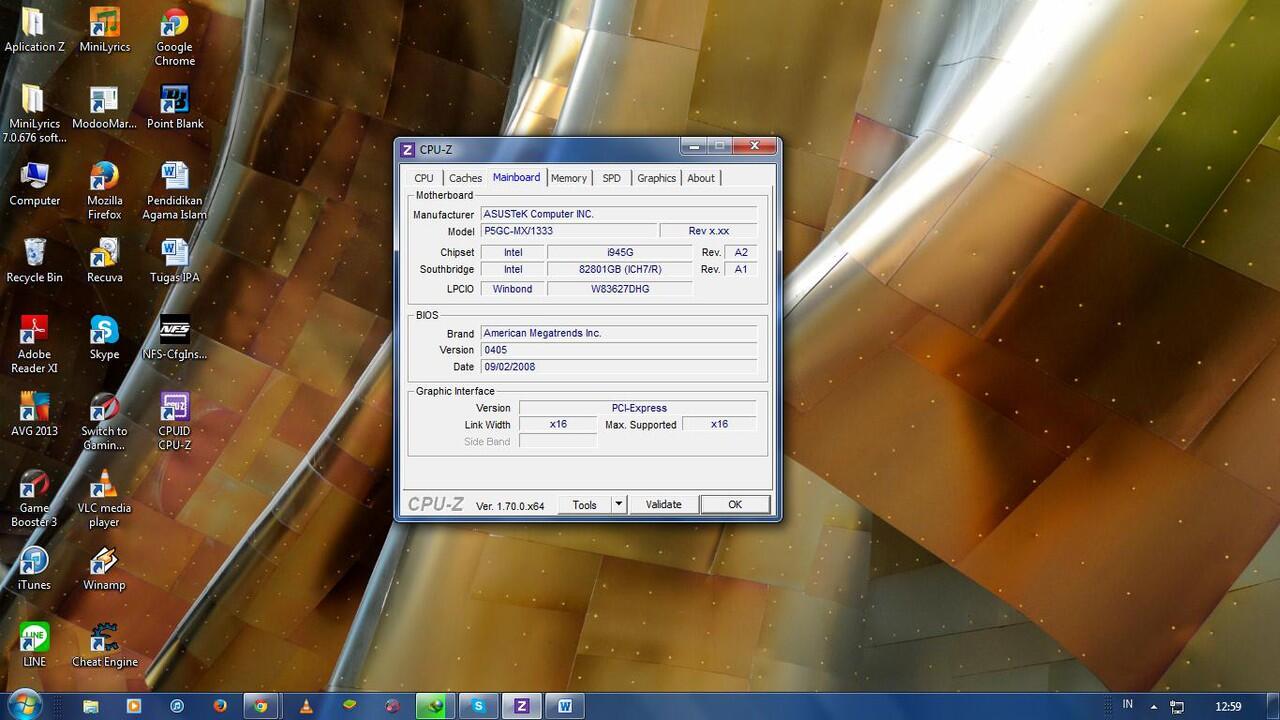Click the LPCIO value W83627DHG
Image resolution: width=1280 pixels, height=720 pixels.
(619, 289)
